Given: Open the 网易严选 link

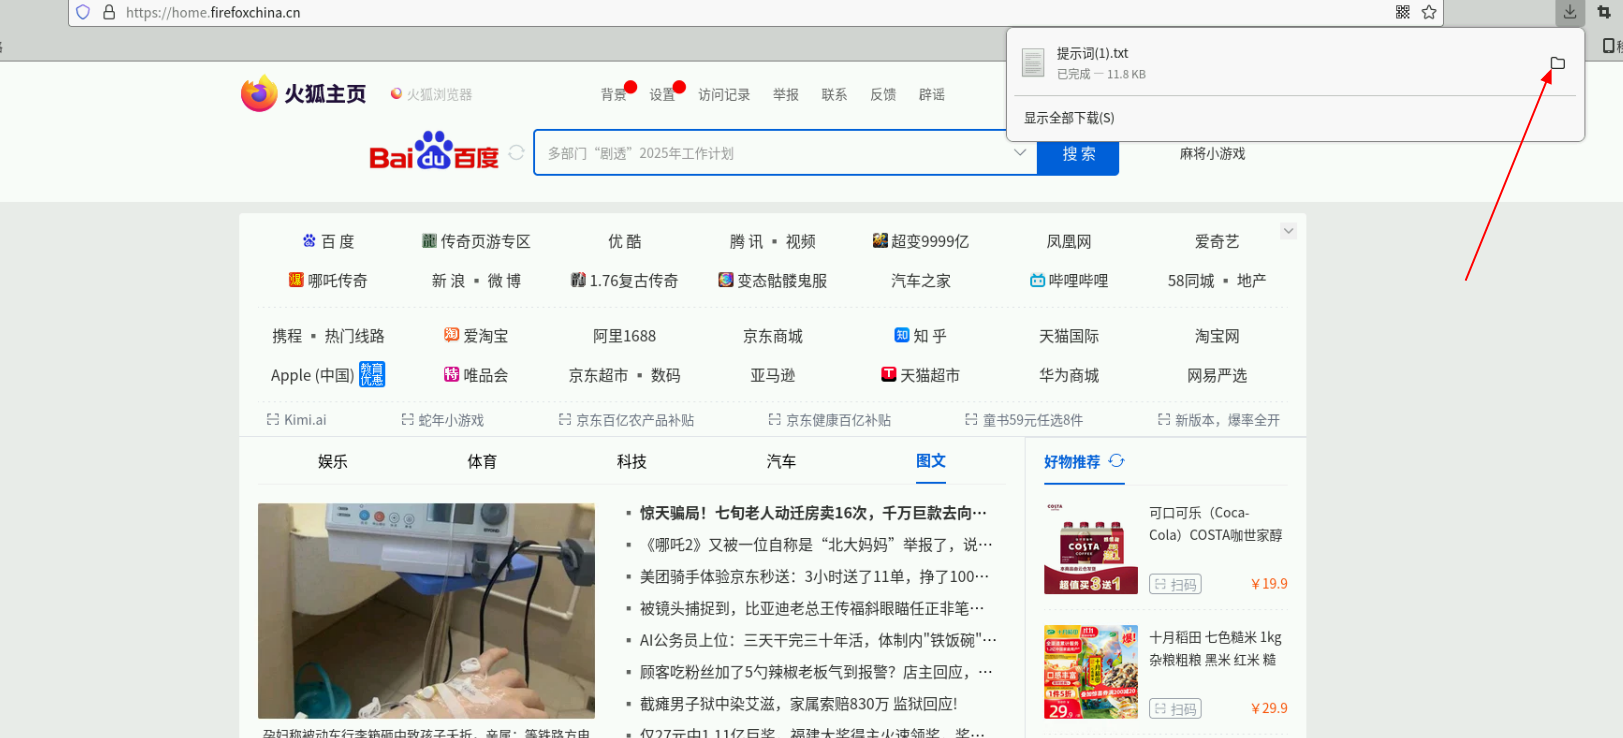Looking at the screenshot, I should pos(1217,375).
